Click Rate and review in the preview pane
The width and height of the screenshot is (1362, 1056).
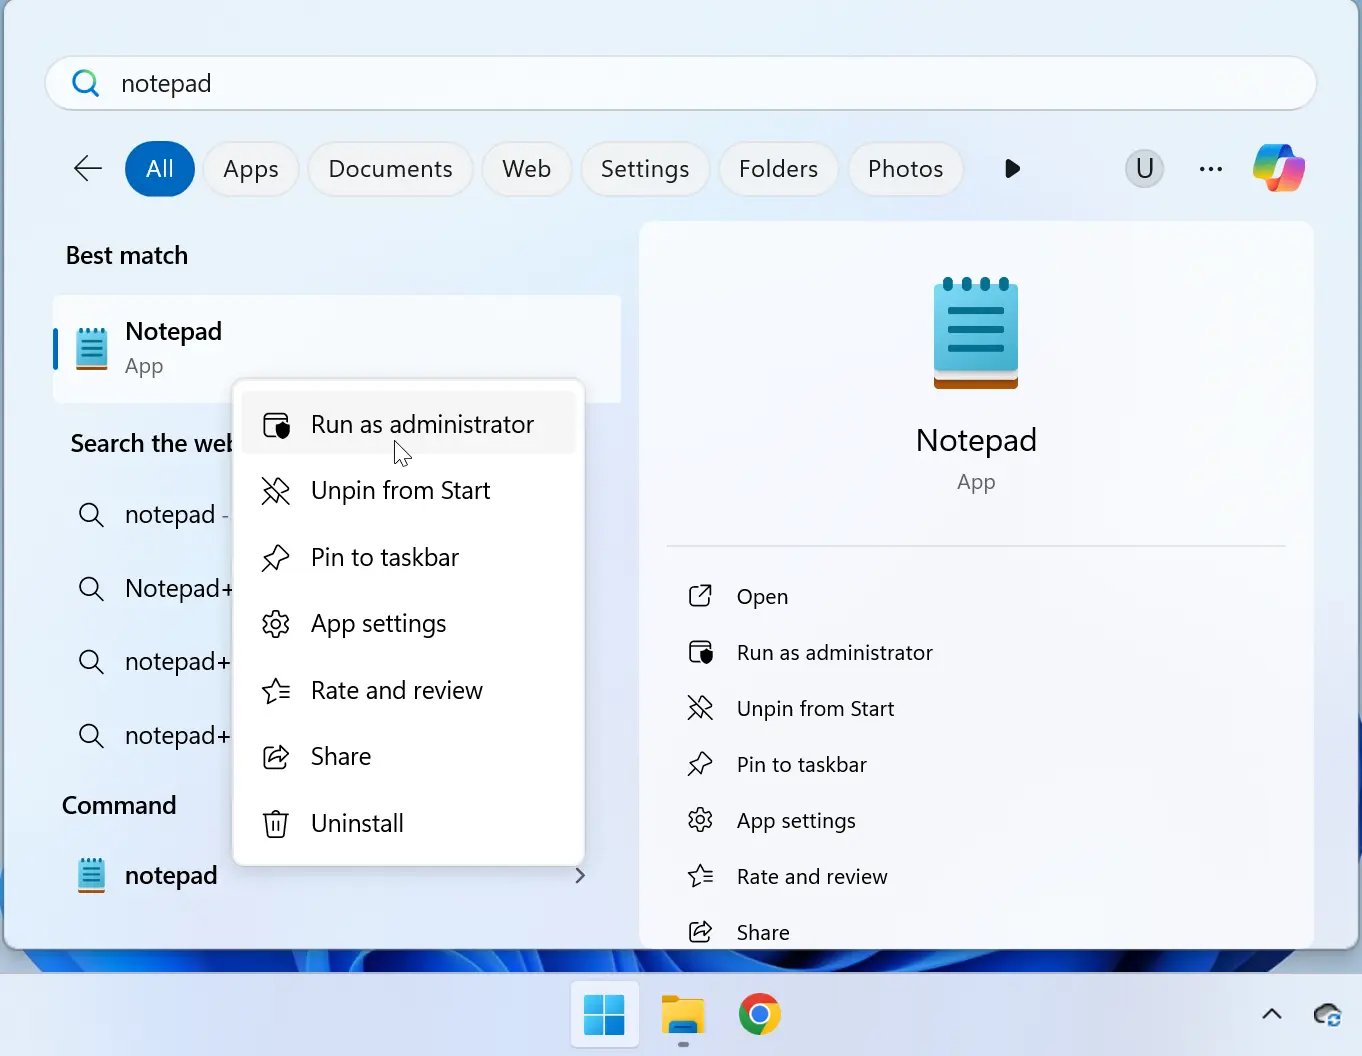(787, 877)
